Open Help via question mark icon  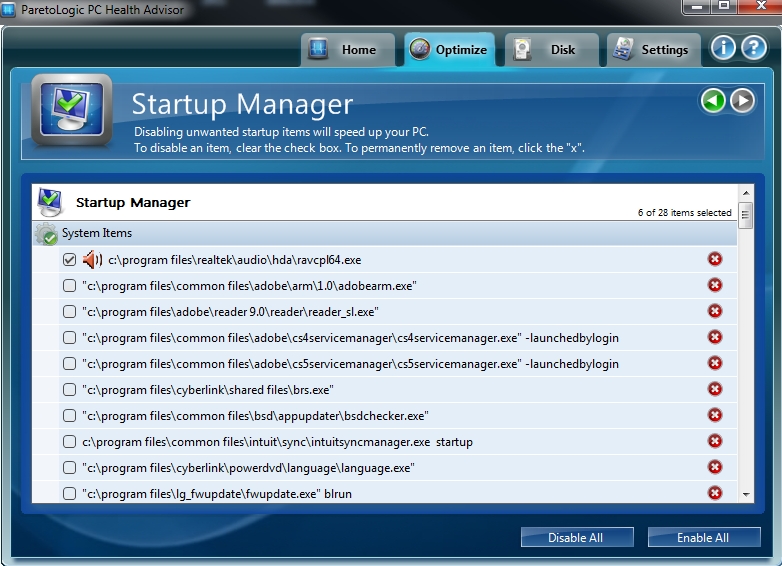[x=754, y=48]
